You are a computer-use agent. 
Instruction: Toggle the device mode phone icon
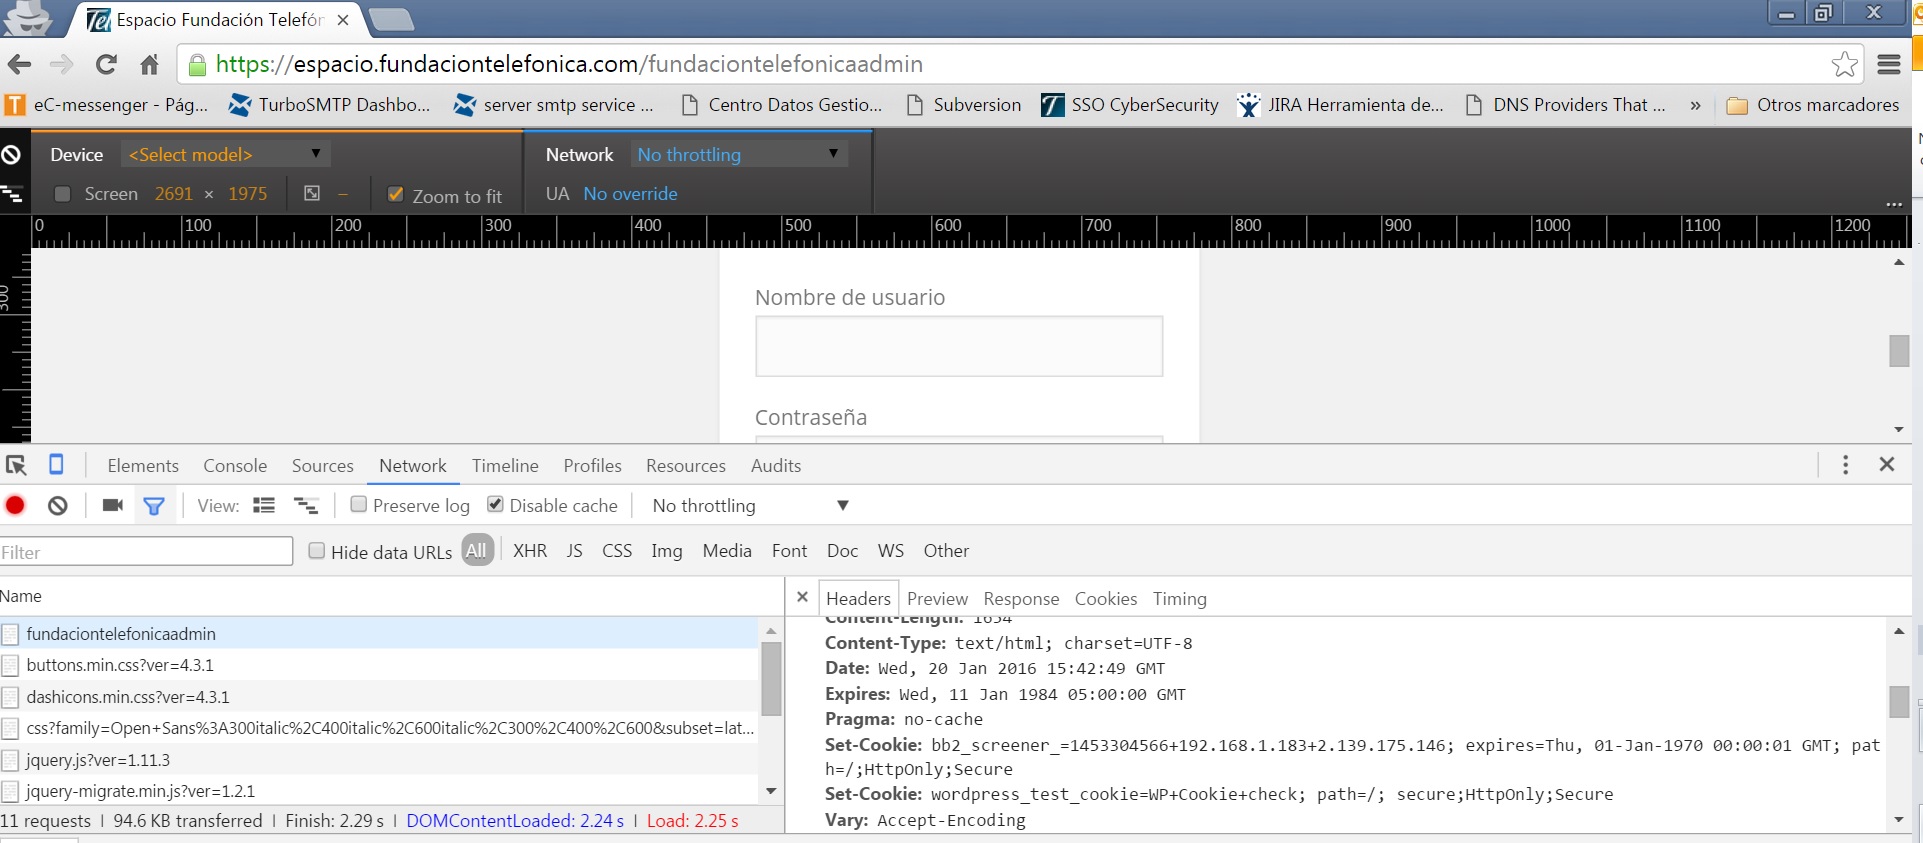pos(56,465)
